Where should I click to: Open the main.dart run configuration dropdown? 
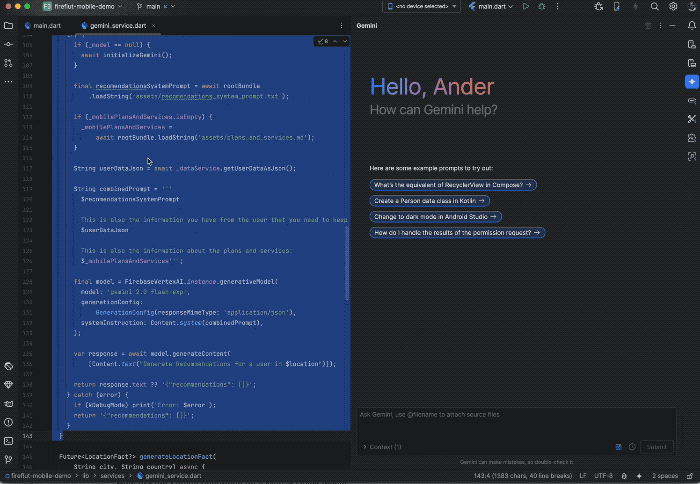pos(491,7)
